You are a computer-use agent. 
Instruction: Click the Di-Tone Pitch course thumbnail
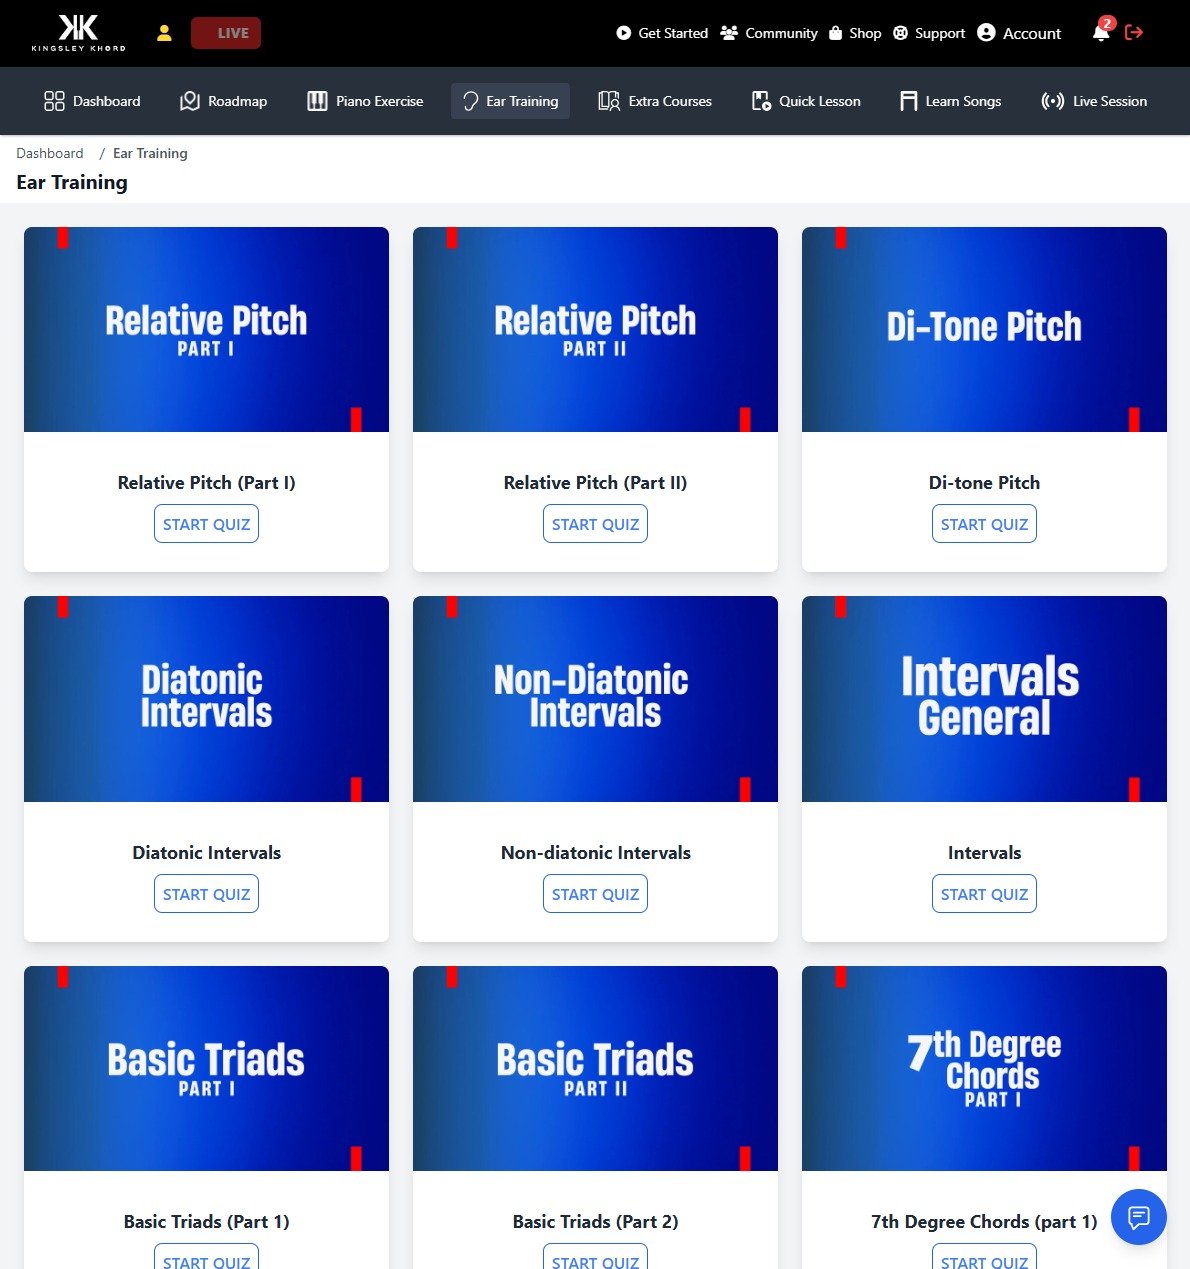coord(984,329)
